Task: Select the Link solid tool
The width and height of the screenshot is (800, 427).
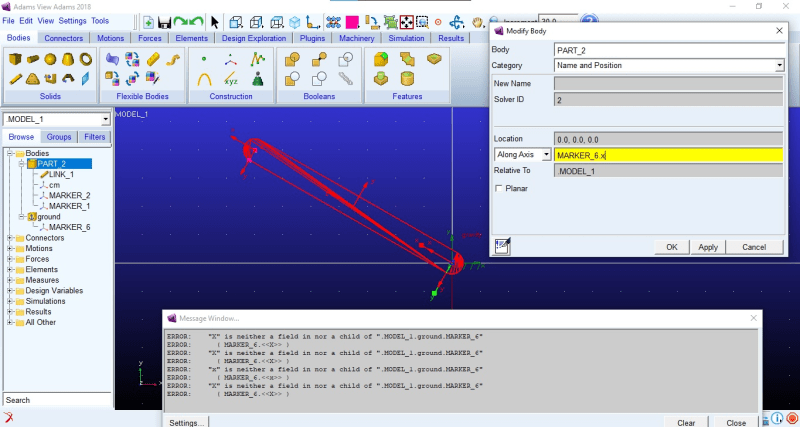Action: point(15,79)
